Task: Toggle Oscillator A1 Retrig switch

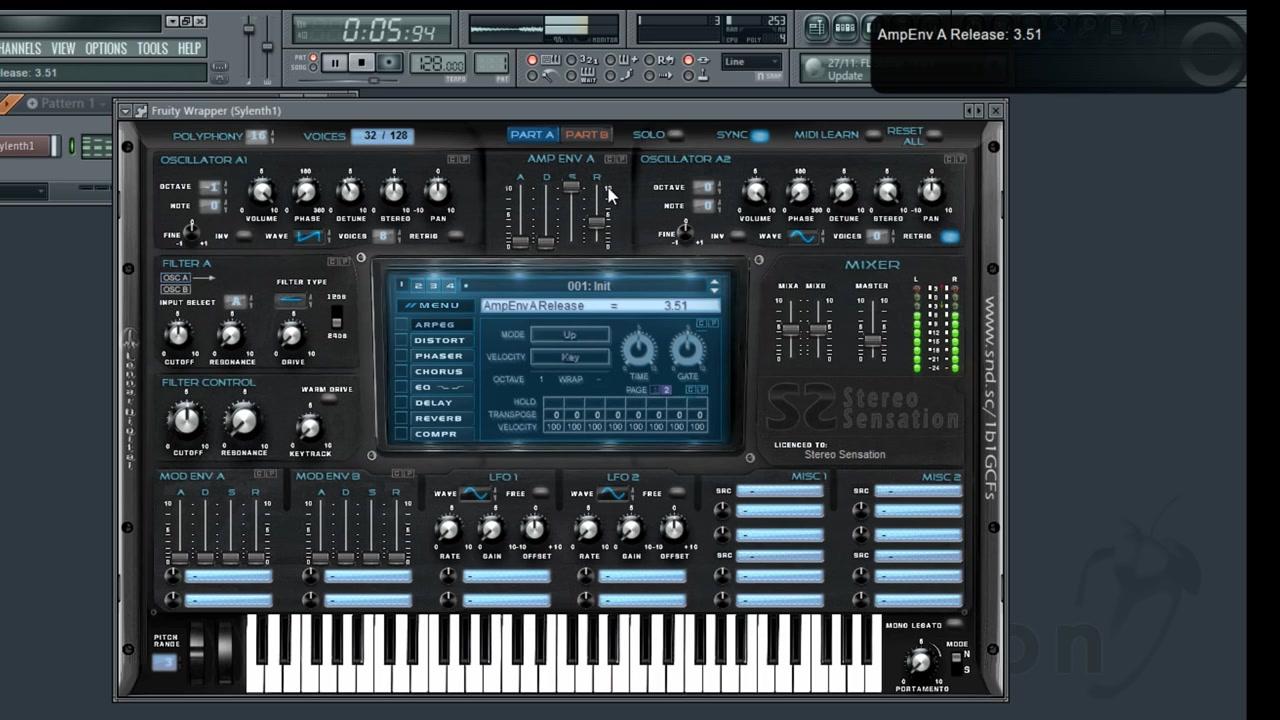Action: 456,236
